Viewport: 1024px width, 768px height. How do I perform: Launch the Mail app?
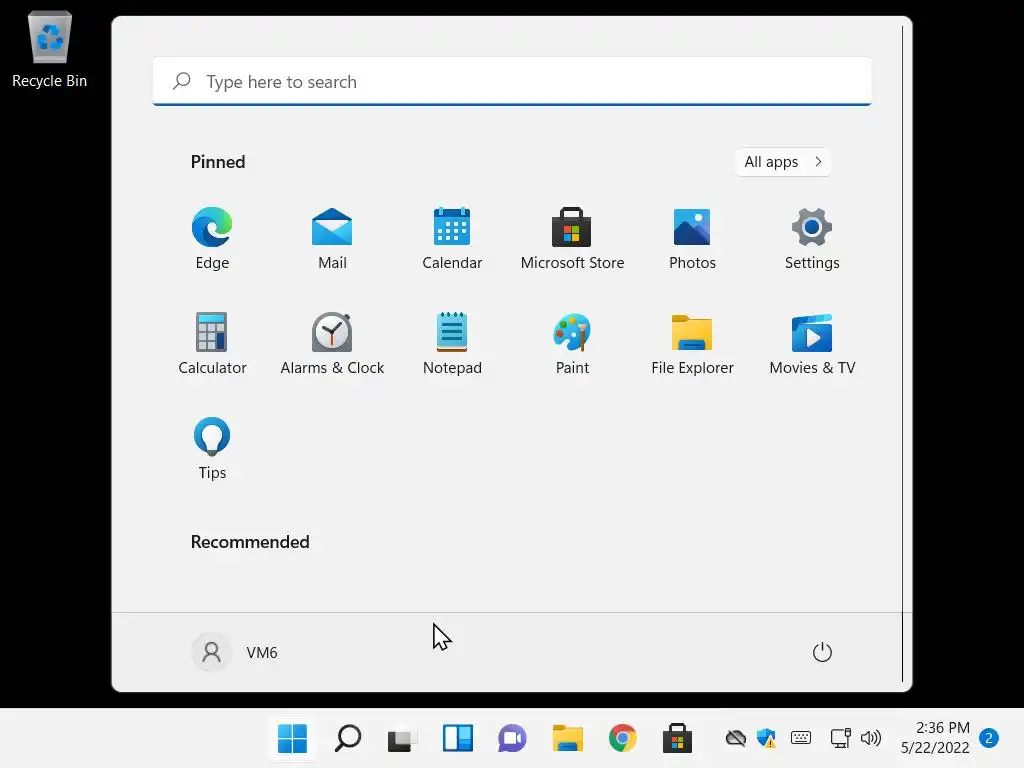[x=332, y=238]
